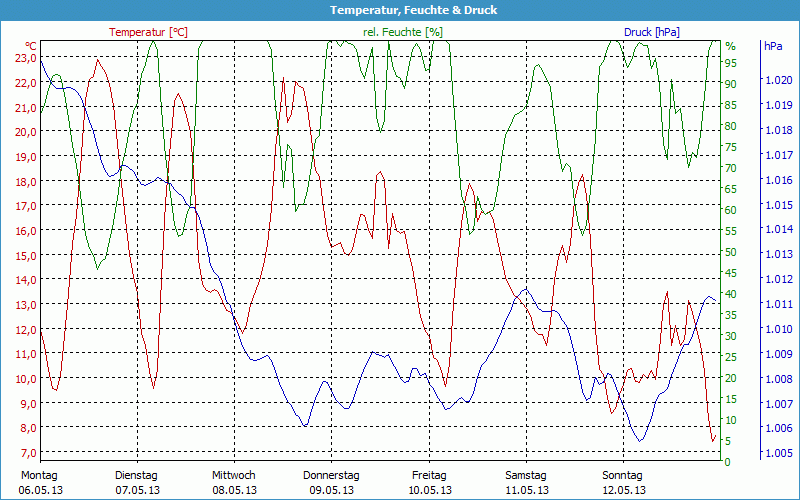Click the Samstag day label
Screen dimensions: 800x500
(526, 476)
